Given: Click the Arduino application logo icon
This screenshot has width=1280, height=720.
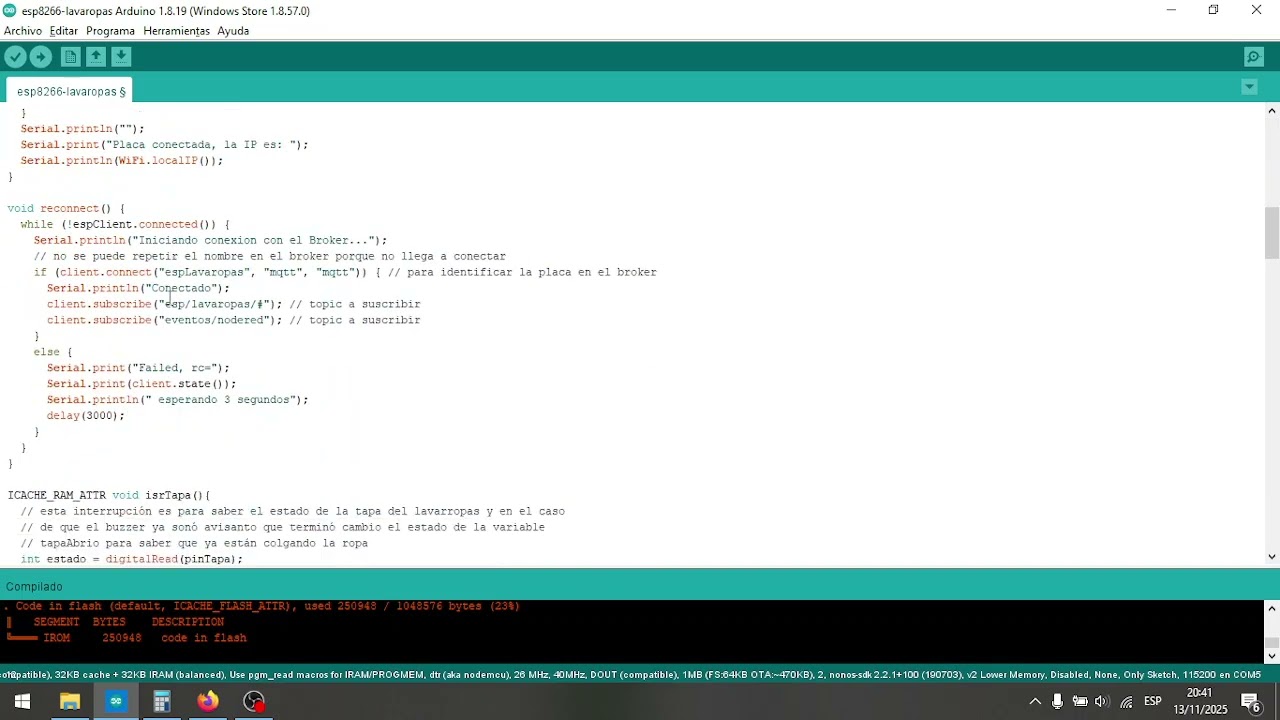Looking at the screenshot, I should tap(10, 10).
